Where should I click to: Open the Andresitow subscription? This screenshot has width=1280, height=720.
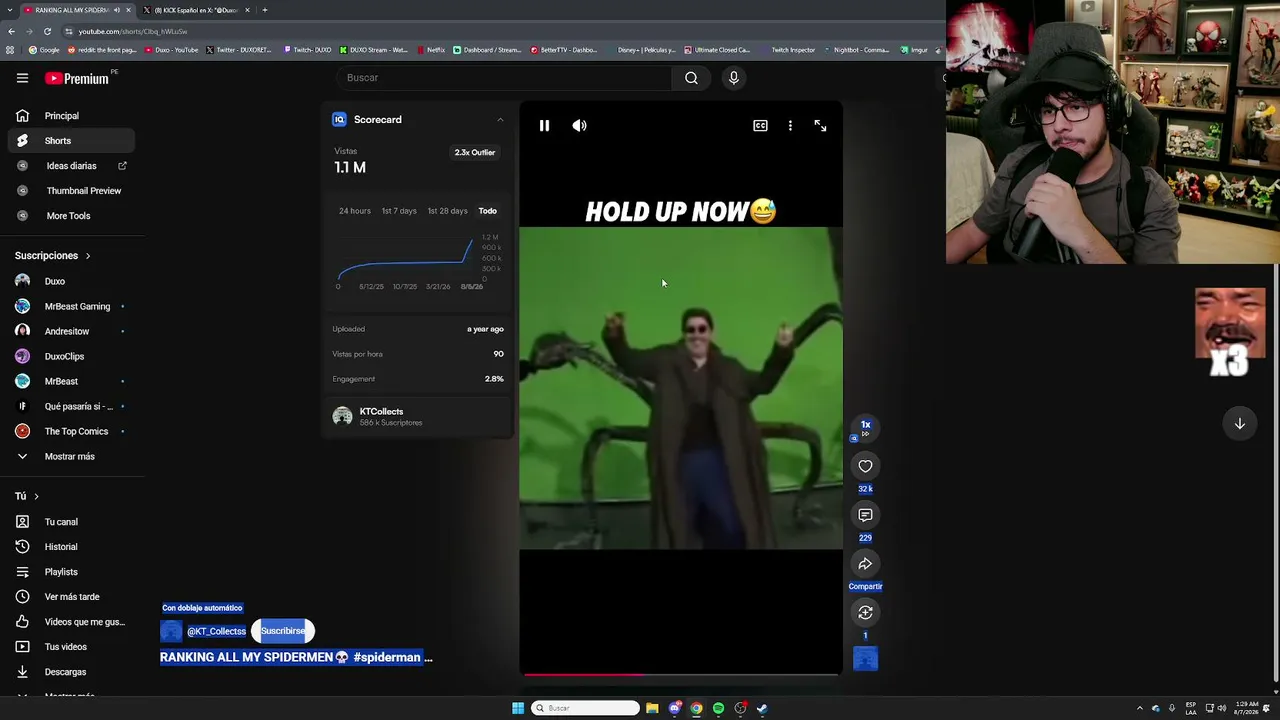coord(71,331)
